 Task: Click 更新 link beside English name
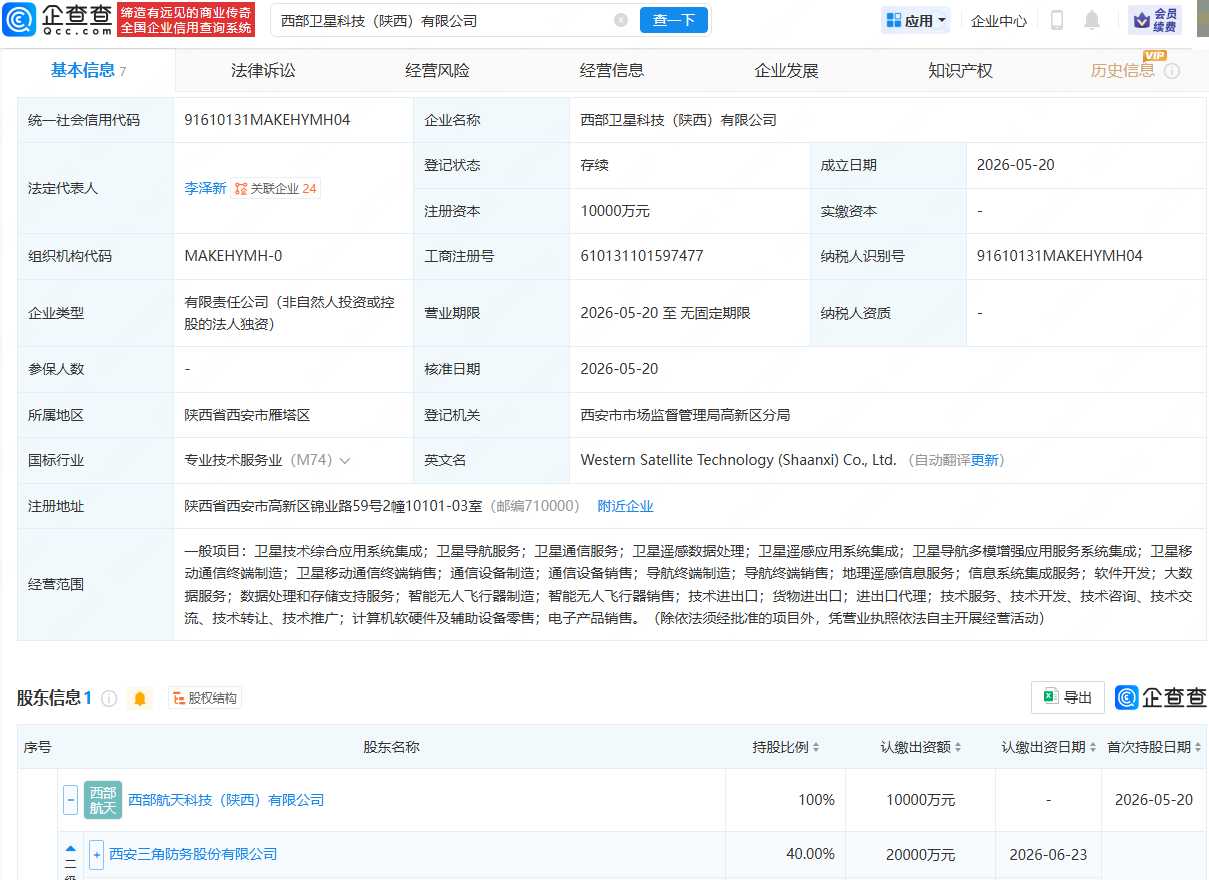(x=984, y=460)
